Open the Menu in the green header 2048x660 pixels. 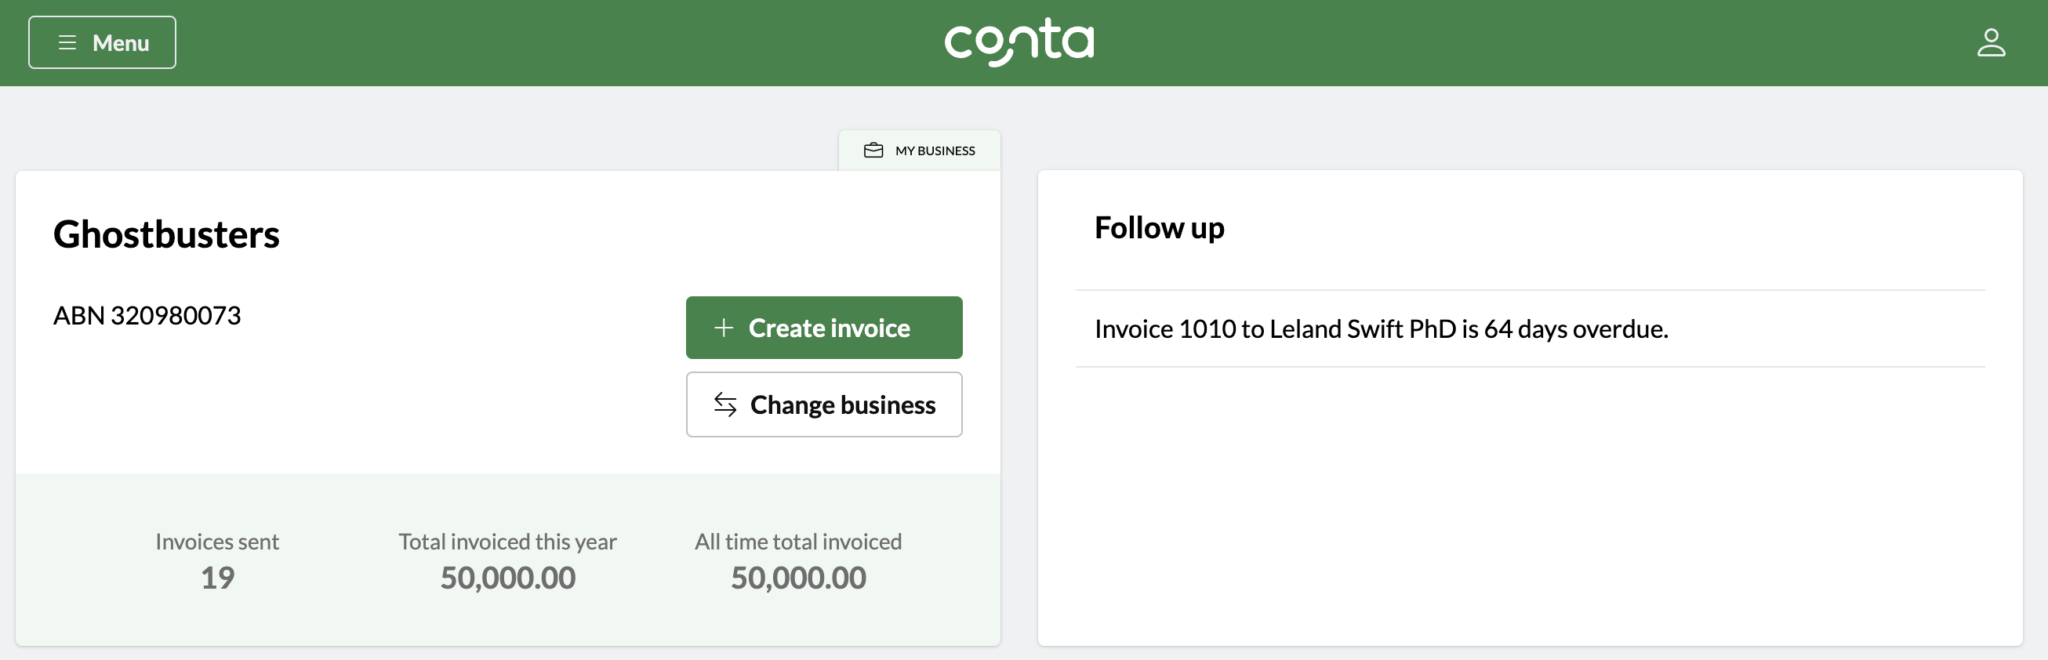(102, 42)
